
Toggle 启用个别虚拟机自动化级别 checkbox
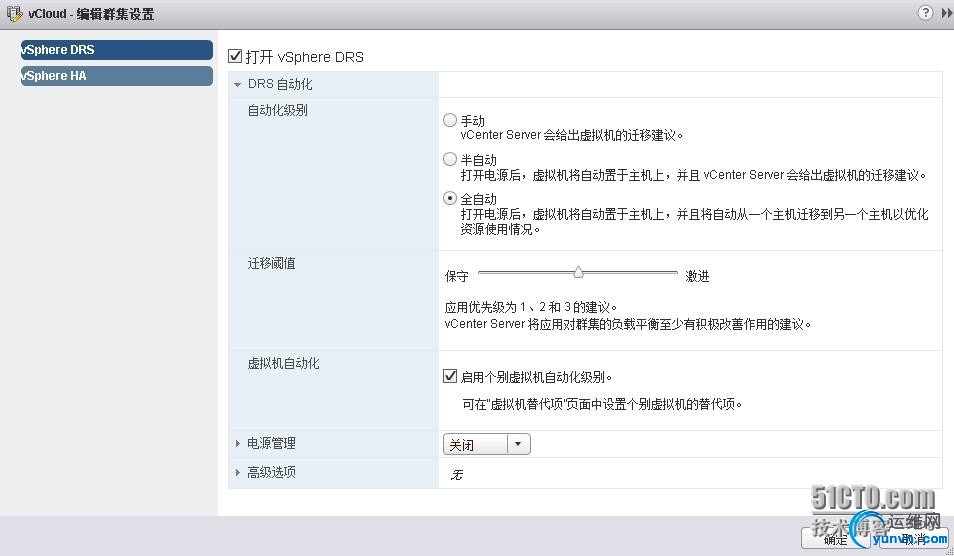[450, 376]
